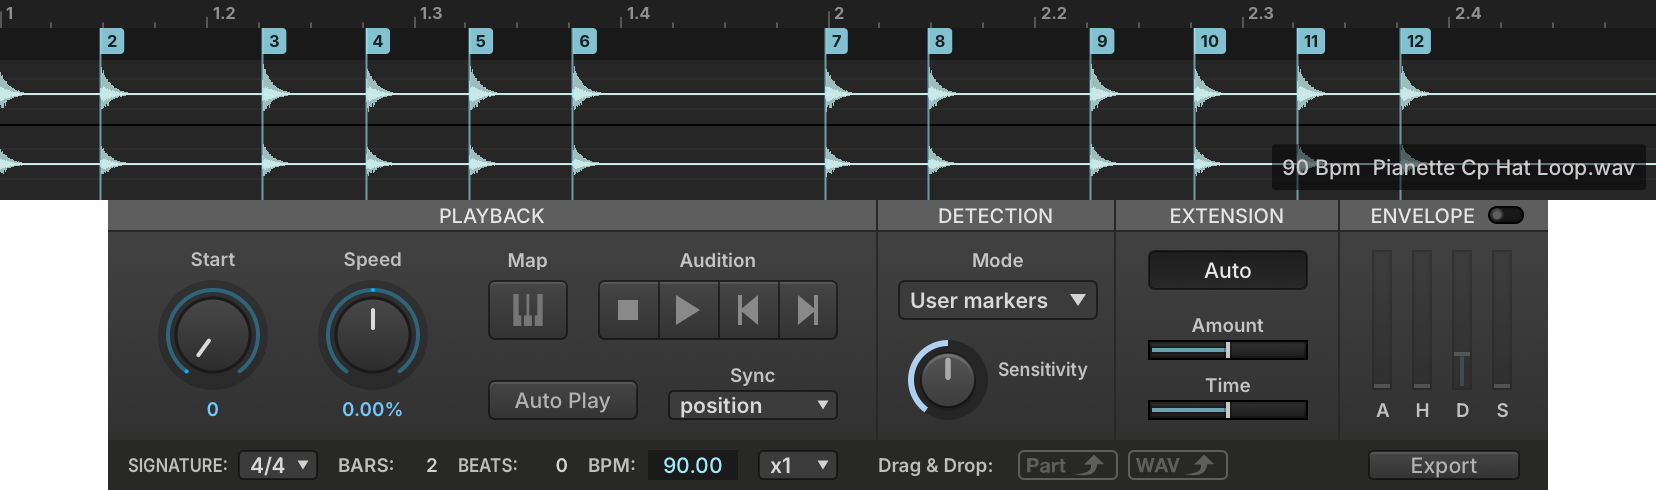The image size is (1656, 490).
Task: Select slice marker 7 in waveform
Action: coord(837,41)
